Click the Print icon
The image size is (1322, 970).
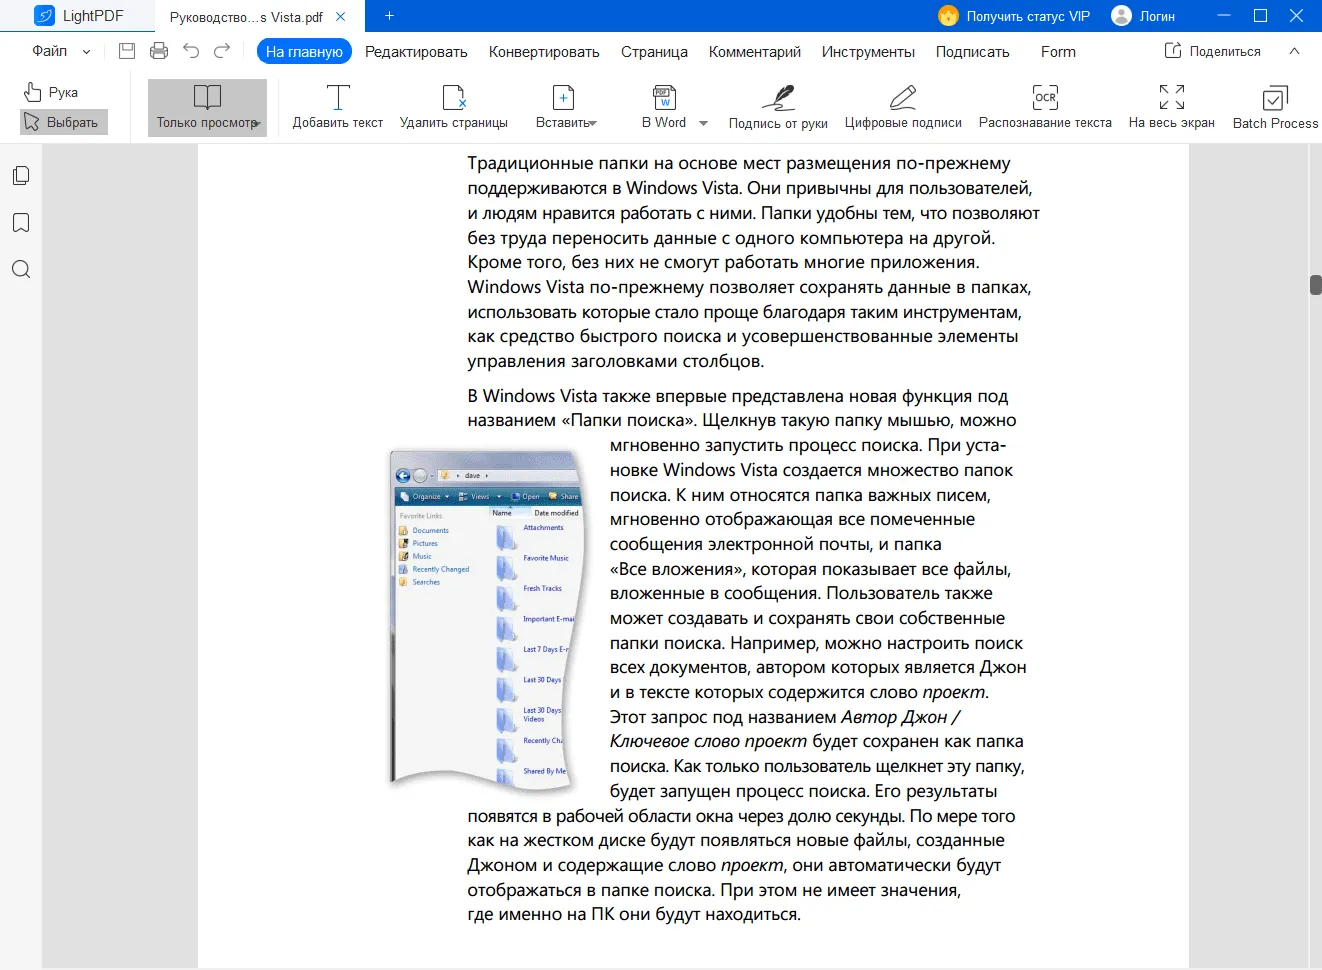click(159, 51)
